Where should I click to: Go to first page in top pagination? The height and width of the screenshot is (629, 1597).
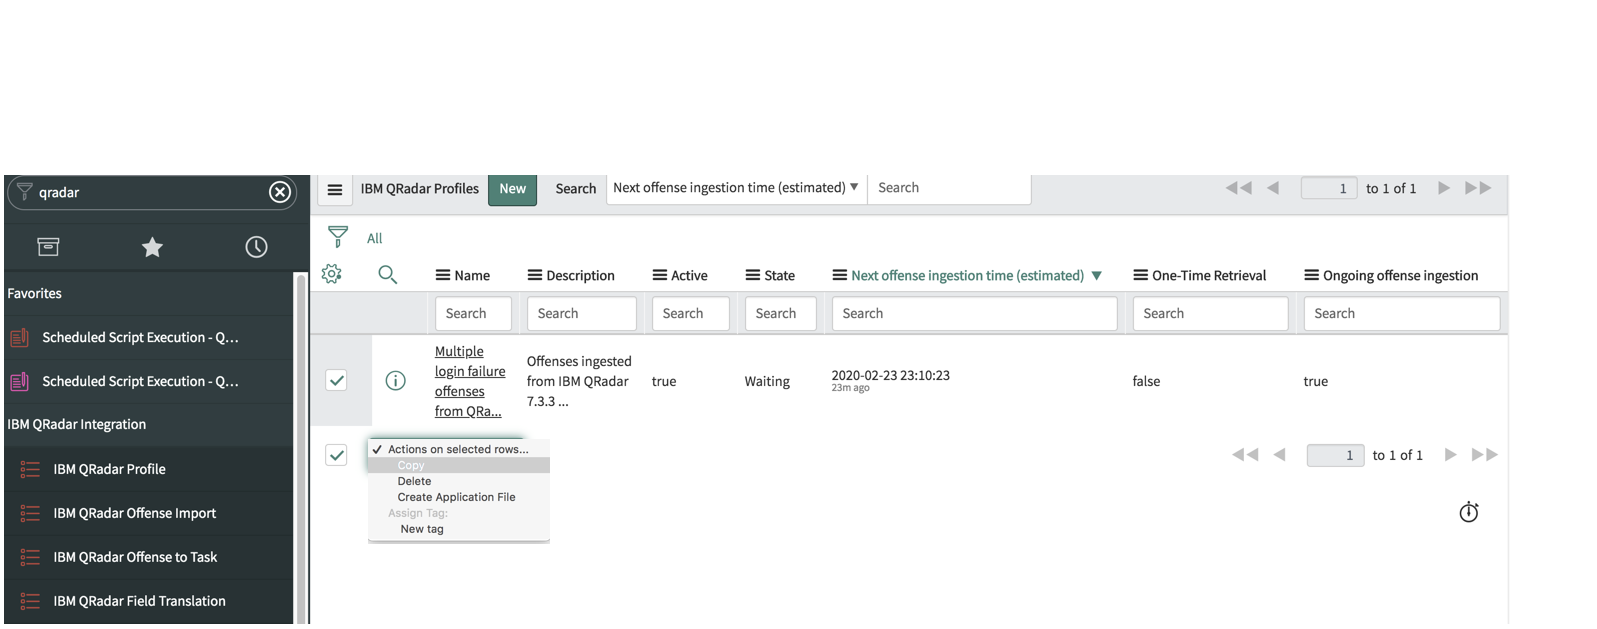point(1239,188)
